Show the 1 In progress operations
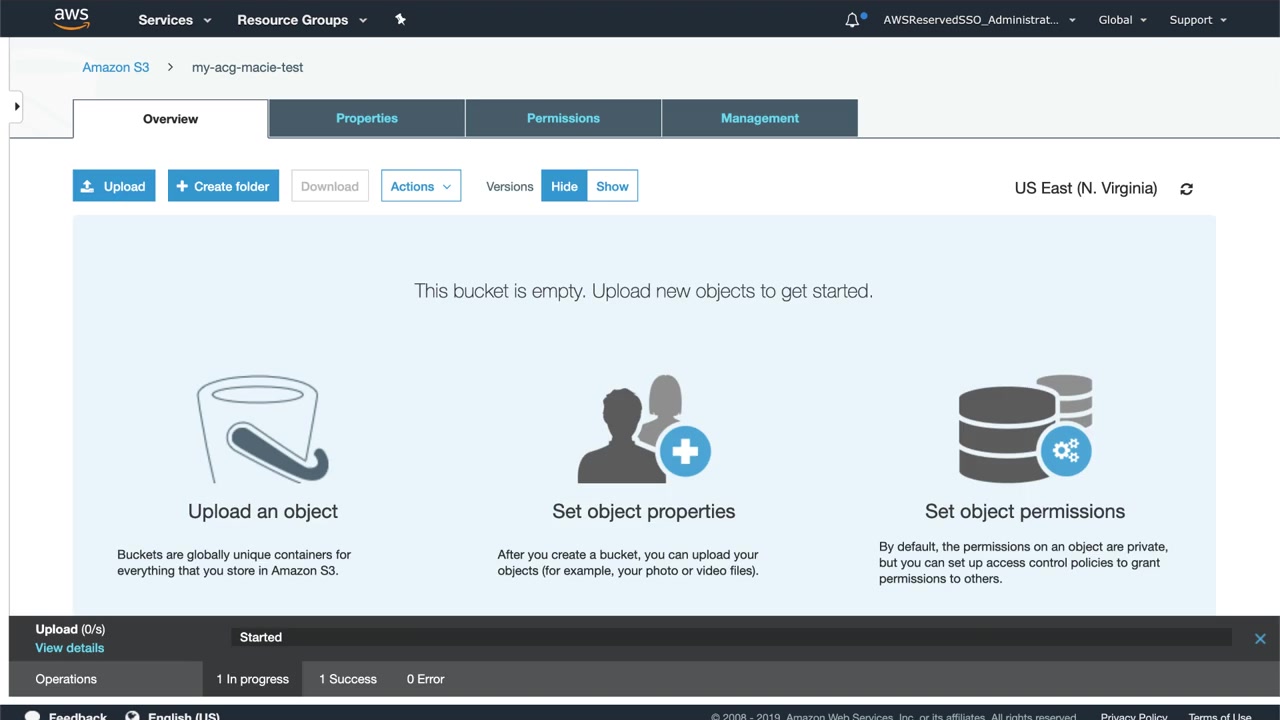The image size is (1280, 720). [x=253, y=679]
